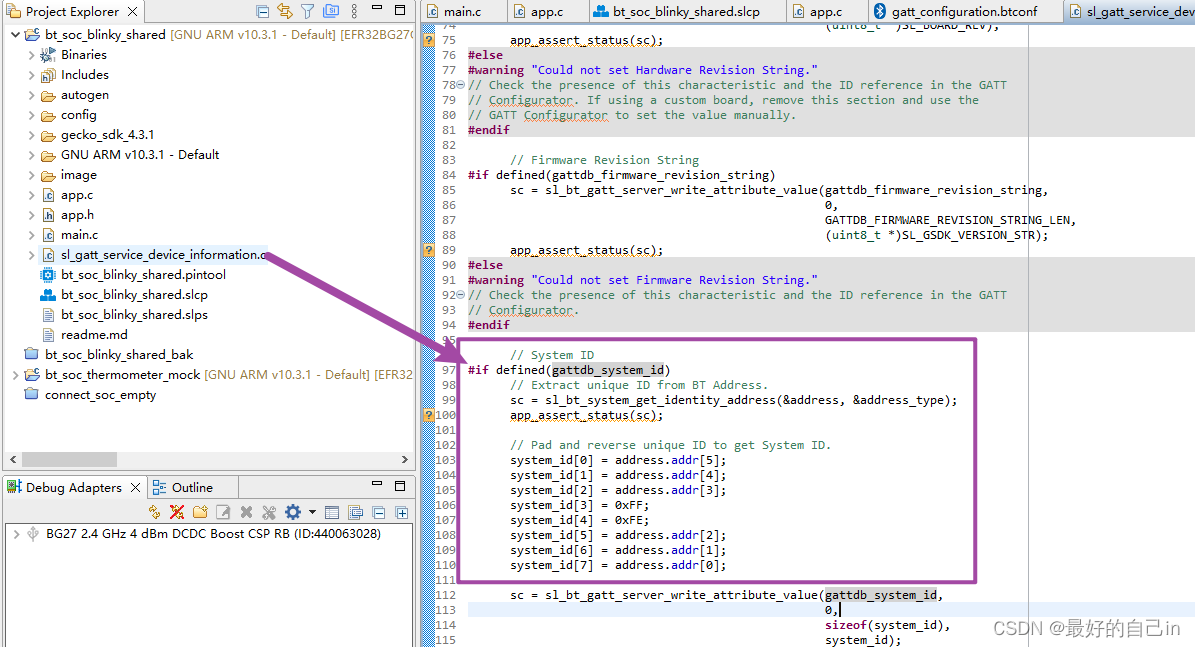The width and height of the screenshot is (1195, 647).
Task: Click the Link with Editor icon
Action: [x=285, y=12]
